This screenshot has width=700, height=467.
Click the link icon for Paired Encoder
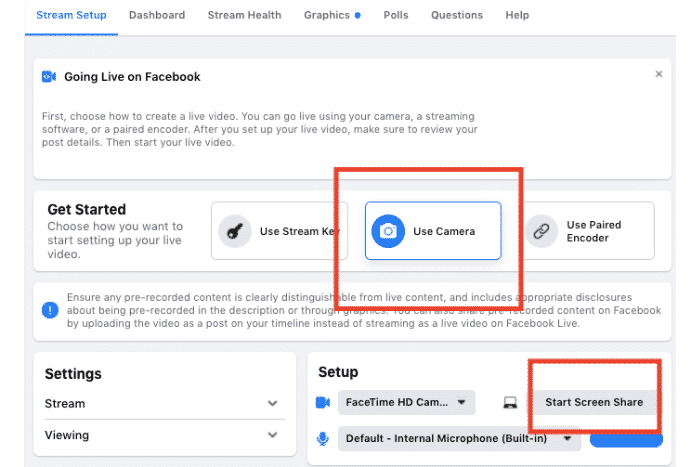pyautogui.click(x=541, y=231)
